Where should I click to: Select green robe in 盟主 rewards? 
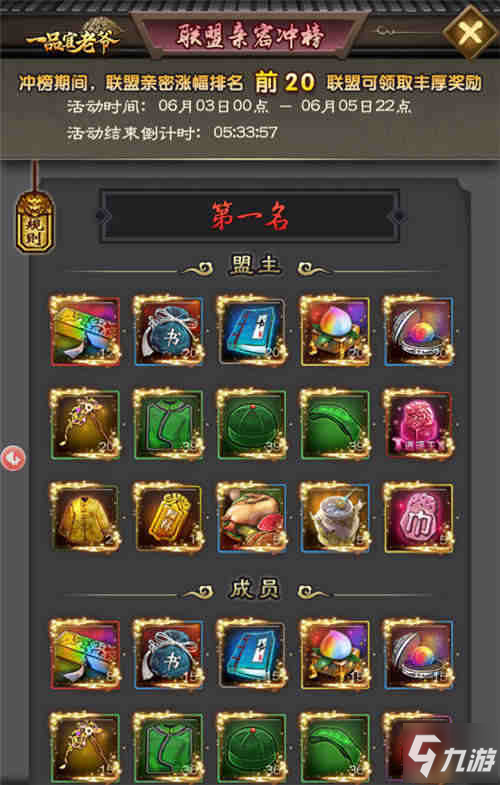[x=169, y=425]
